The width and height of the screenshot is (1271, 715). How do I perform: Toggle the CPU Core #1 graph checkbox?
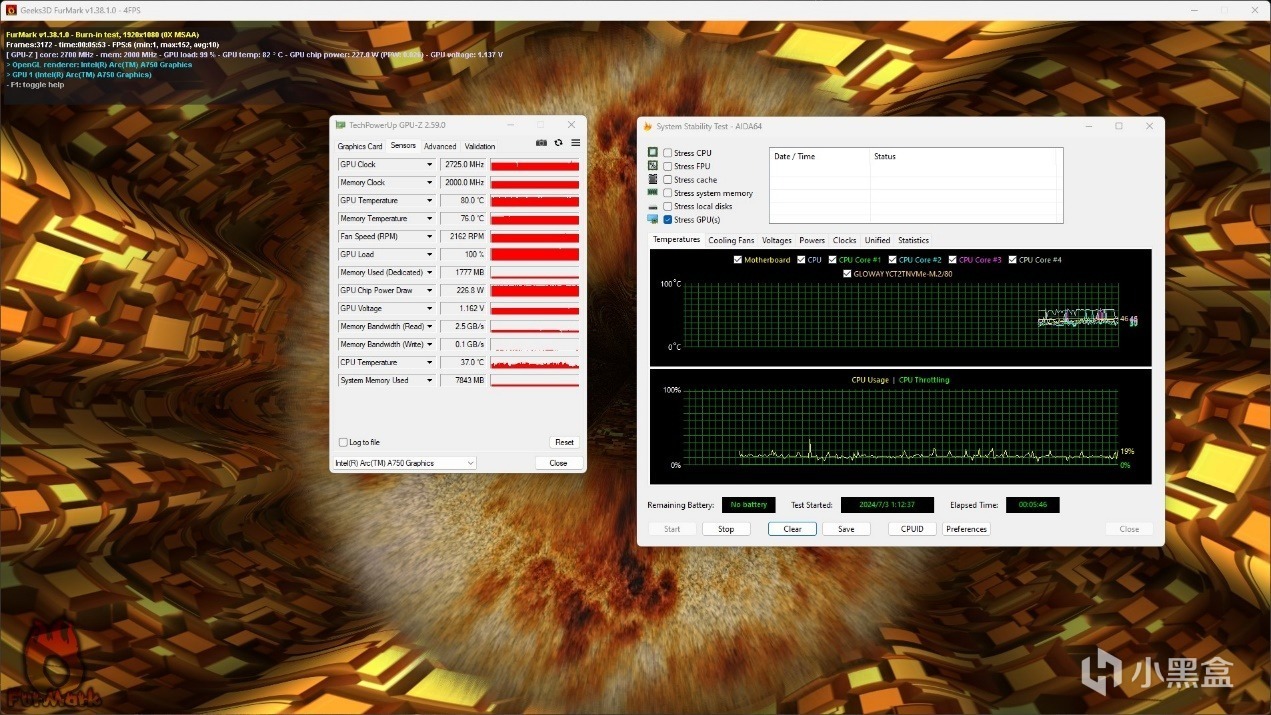tap(832, 260)
